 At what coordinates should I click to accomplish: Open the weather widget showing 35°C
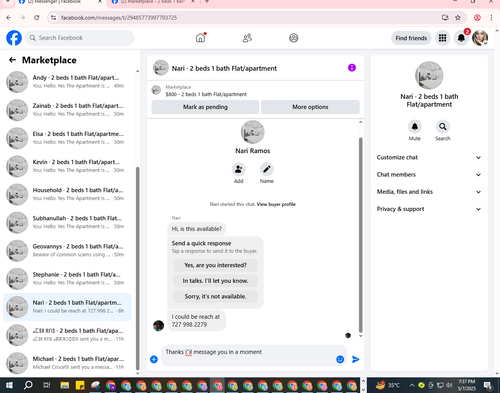(387, 385)
